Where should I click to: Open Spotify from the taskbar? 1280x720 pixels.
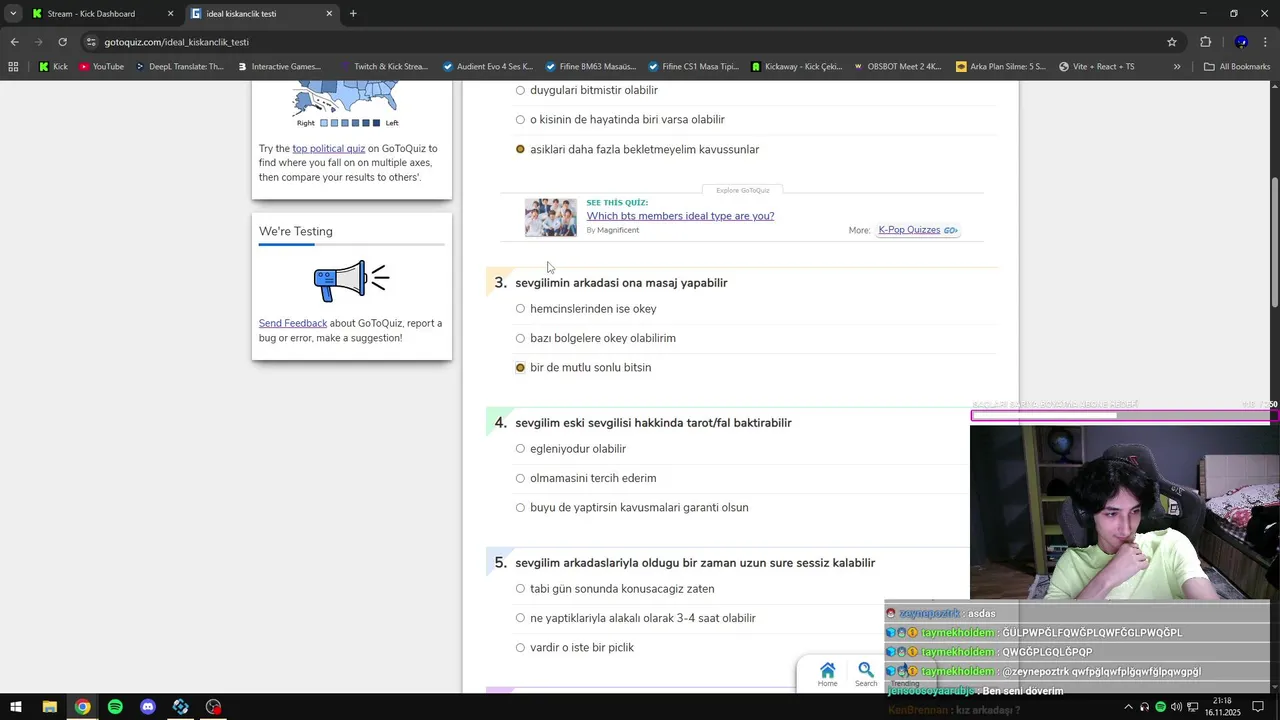coord(115,707)
